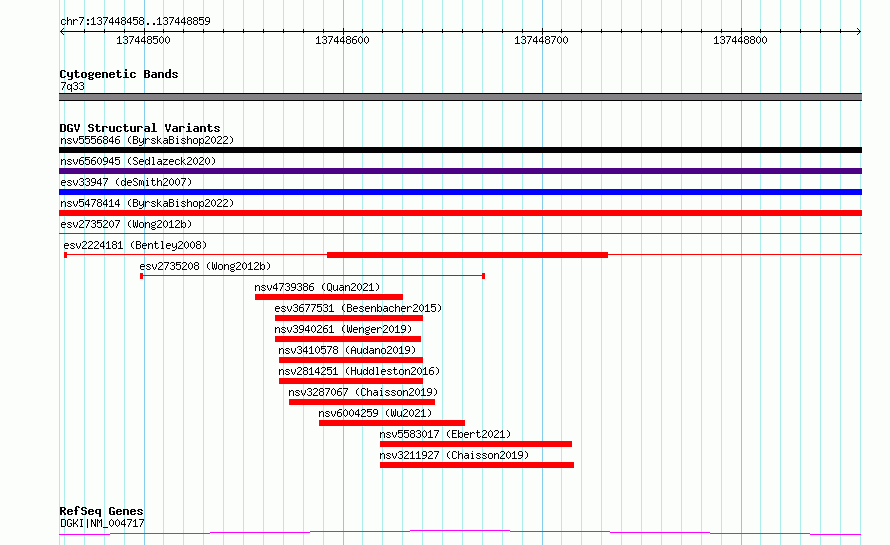Click the magenta DGKI gene track line
Screen dimensions: 890x545
point(460,533)
